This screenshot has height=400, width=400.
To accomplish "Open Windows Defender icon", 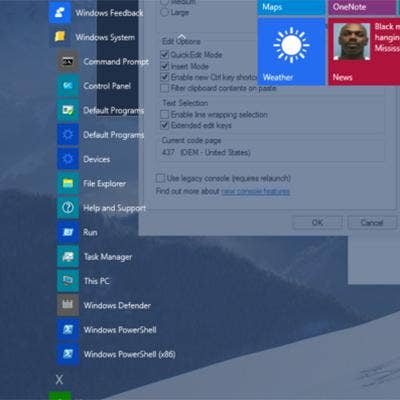I will click(68, 305).
